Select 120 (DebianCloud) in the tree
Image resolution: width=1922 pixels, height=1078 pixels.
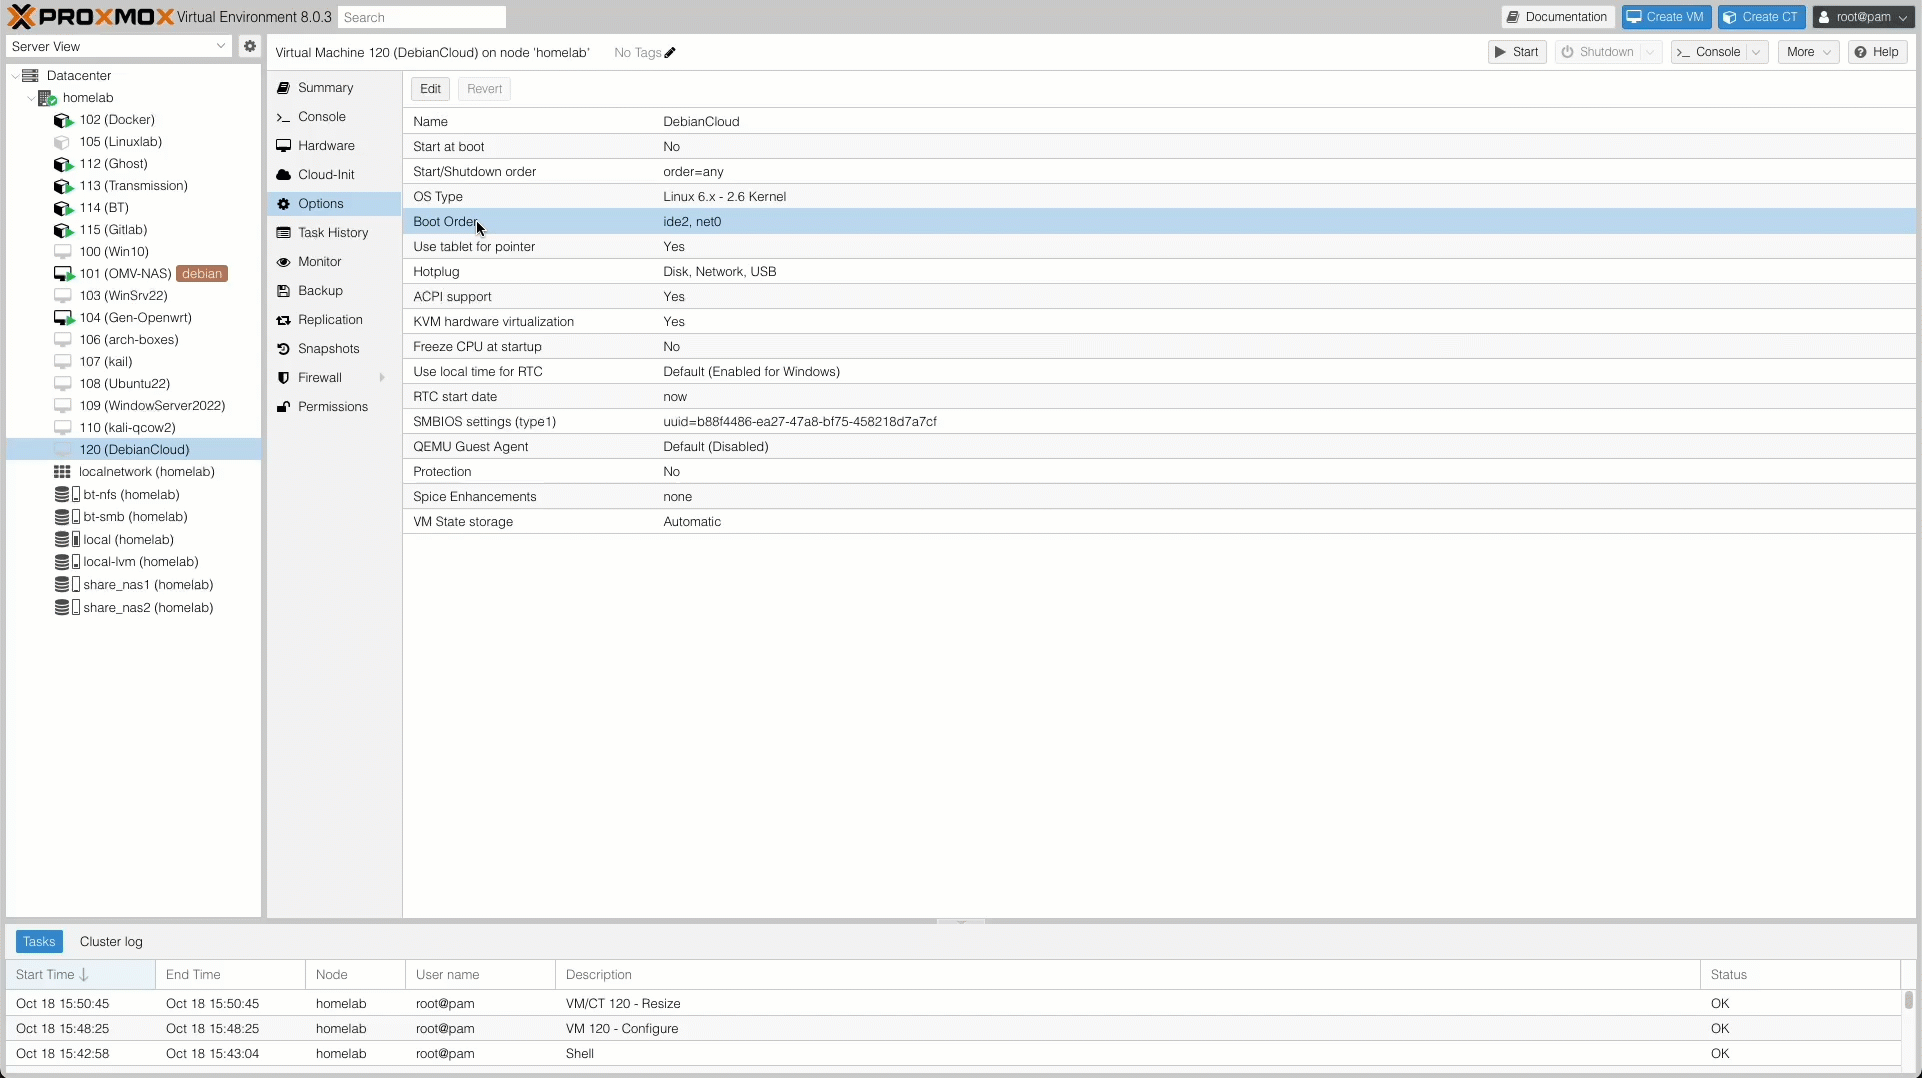pos(134,450)
